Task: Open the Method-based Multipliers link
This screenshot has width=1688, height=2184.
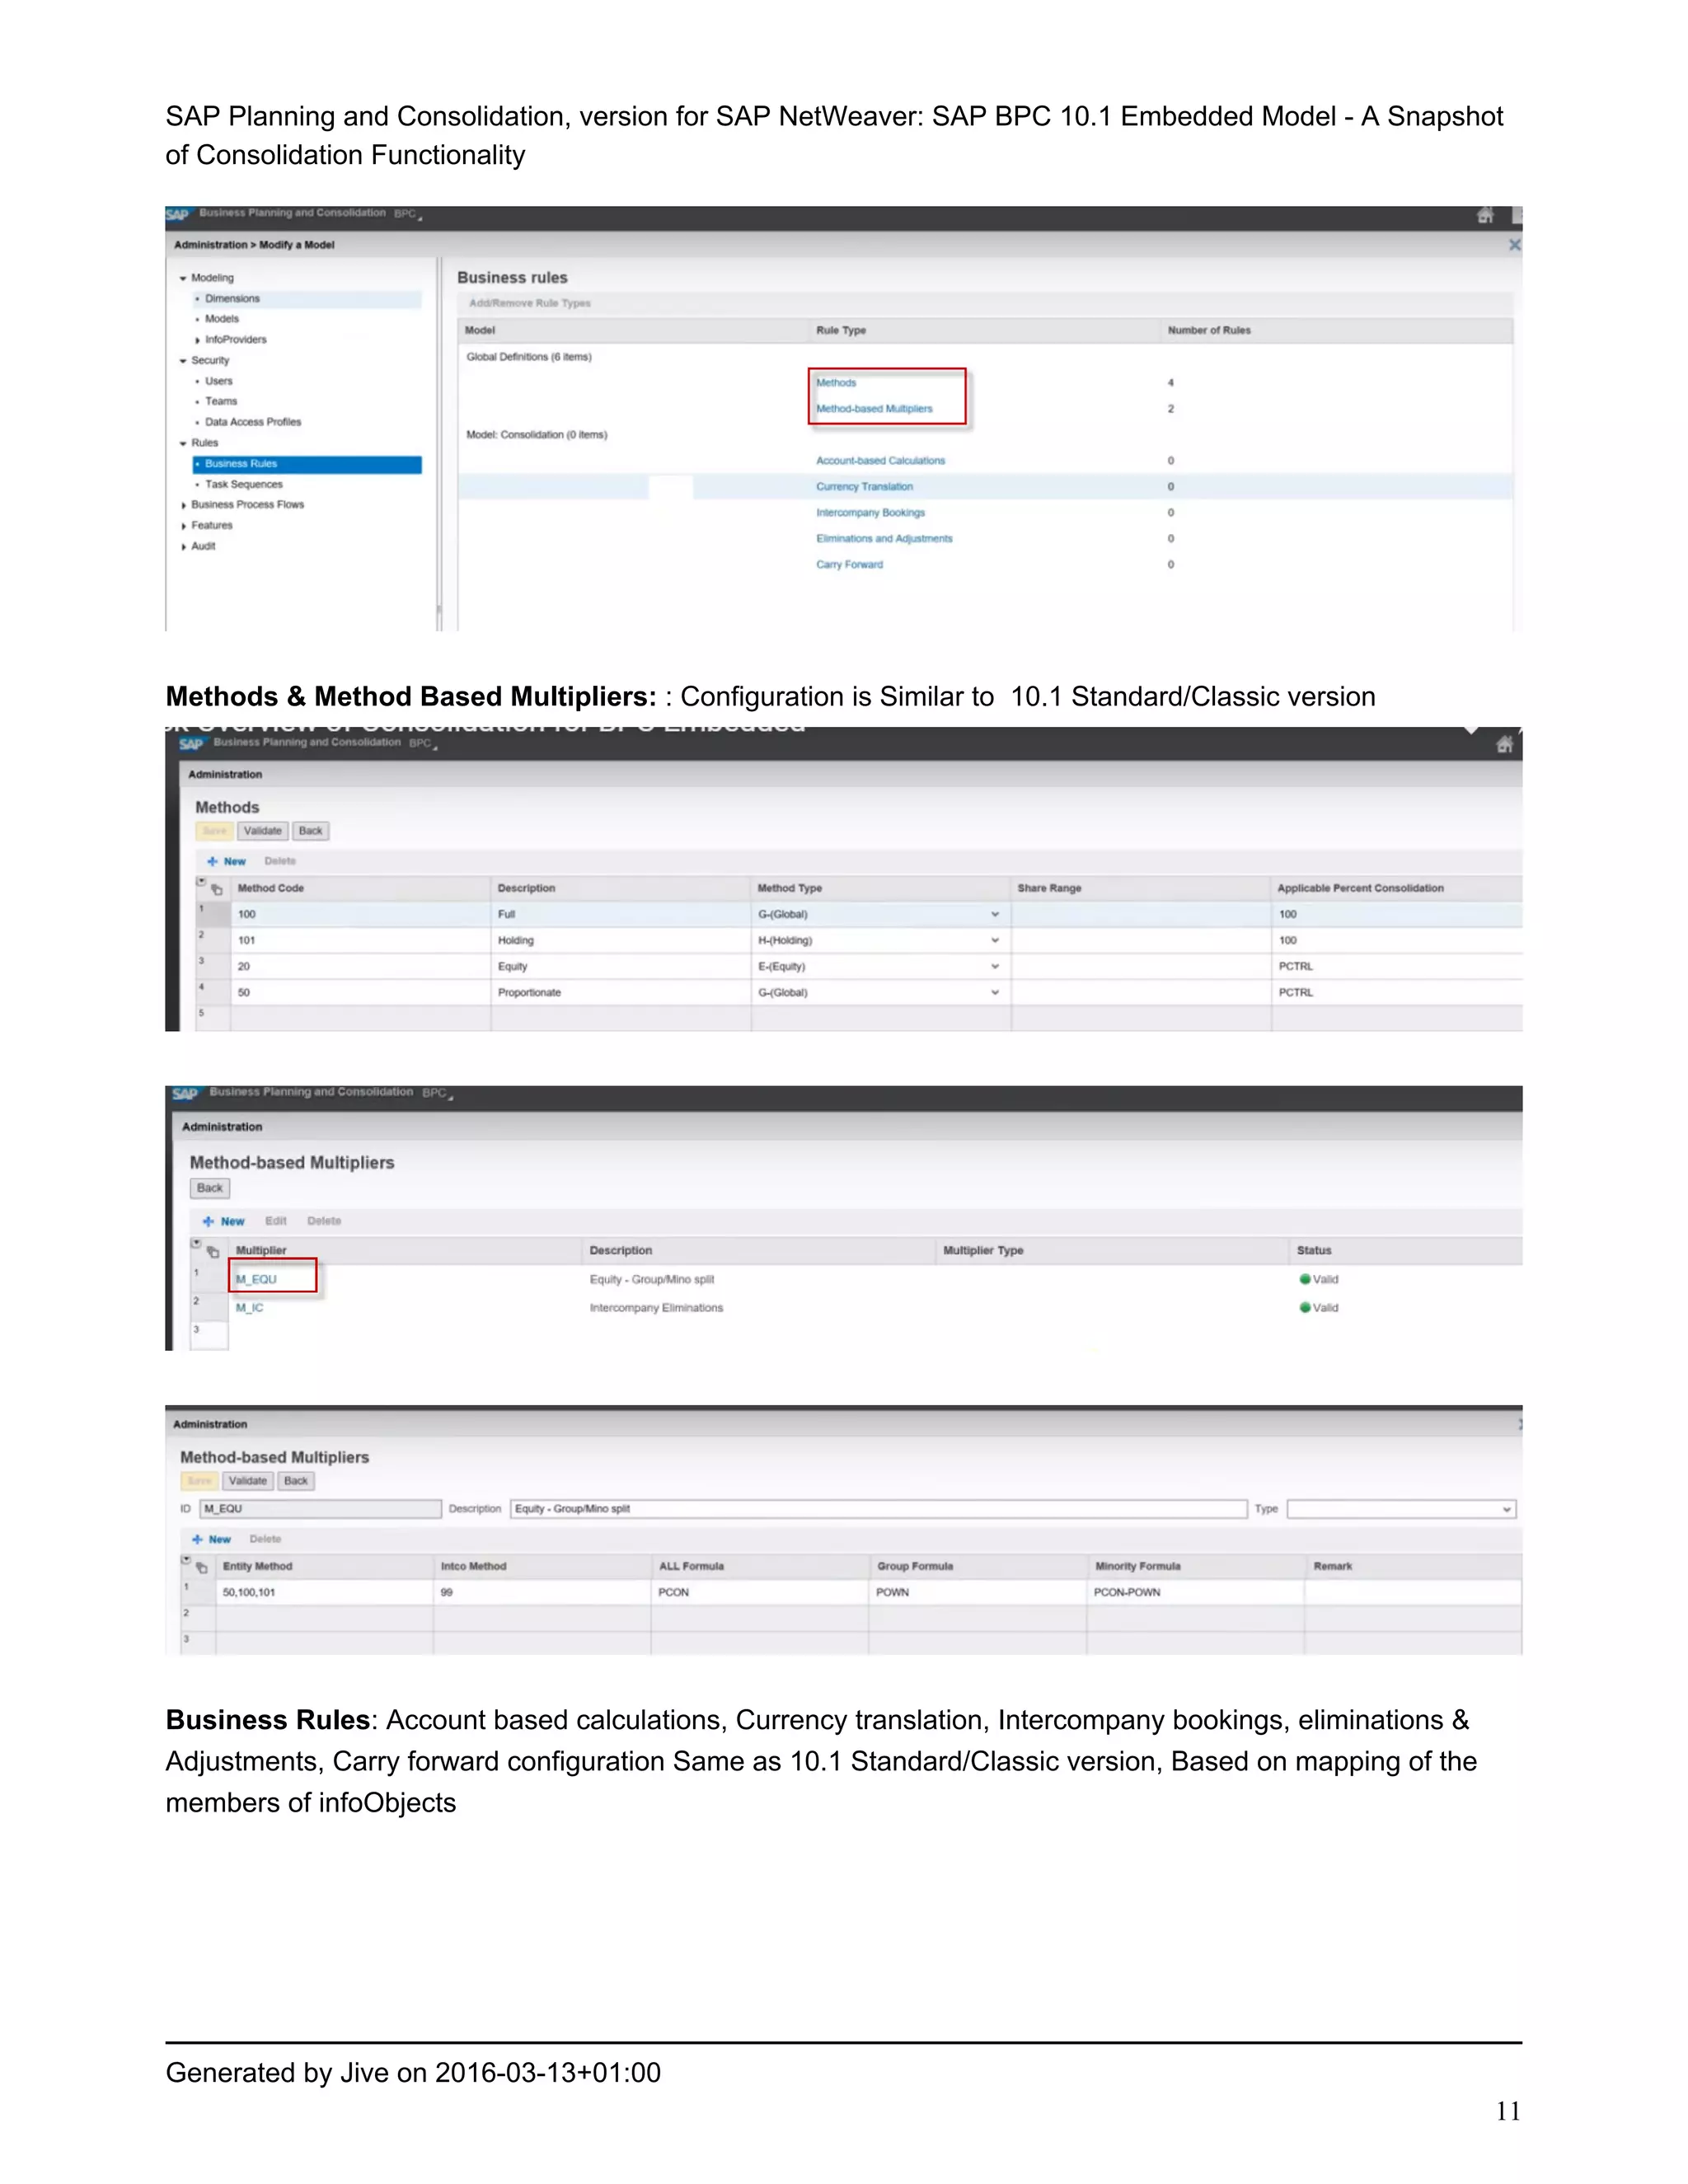Action: click(x=874, y=409)
